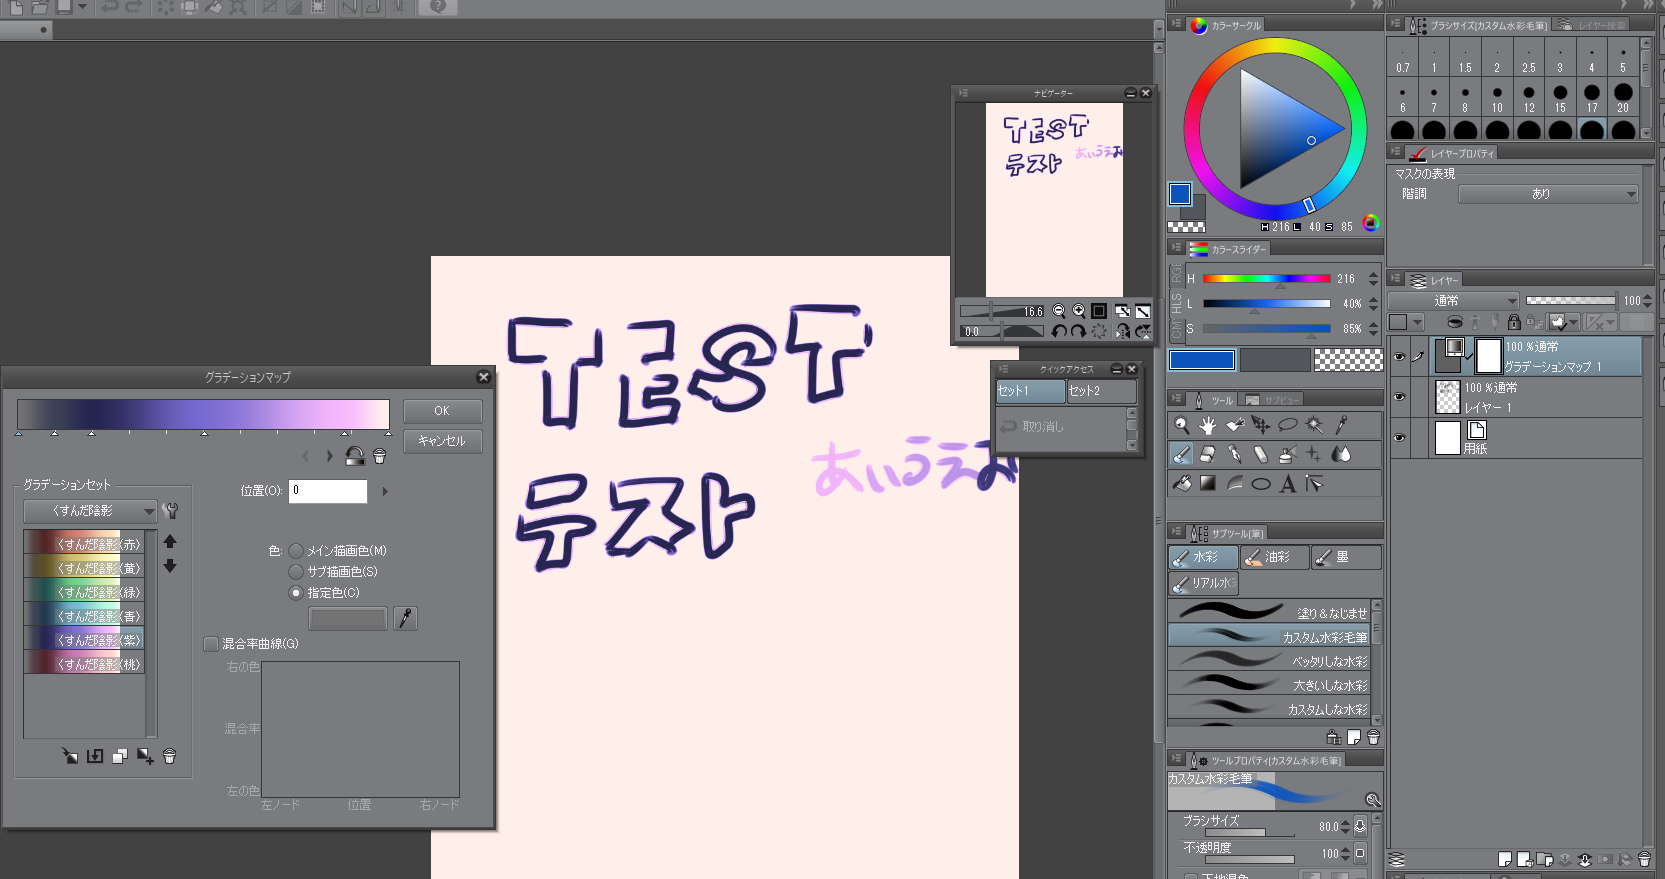Open the layer blend mode 通常 dropdown

pyautogui.click(x=1453, y=300)
